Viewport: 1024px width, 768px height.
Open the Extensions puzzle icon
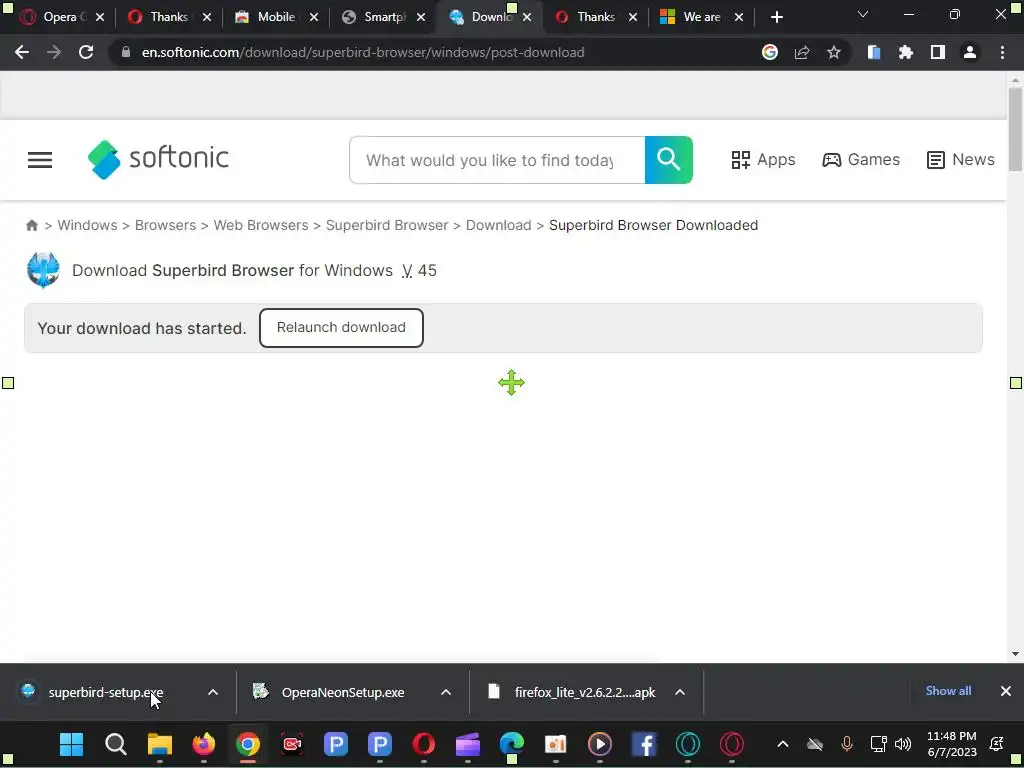[906, 52]
